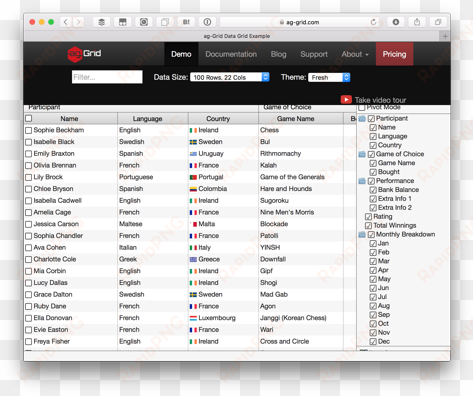Toggle the header select-all checkbox

(29, 118)
